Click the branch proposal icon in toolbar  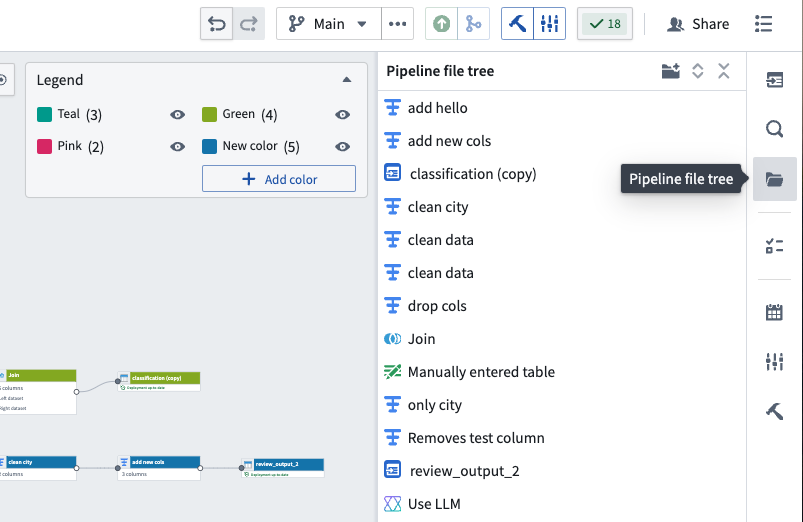473,24
